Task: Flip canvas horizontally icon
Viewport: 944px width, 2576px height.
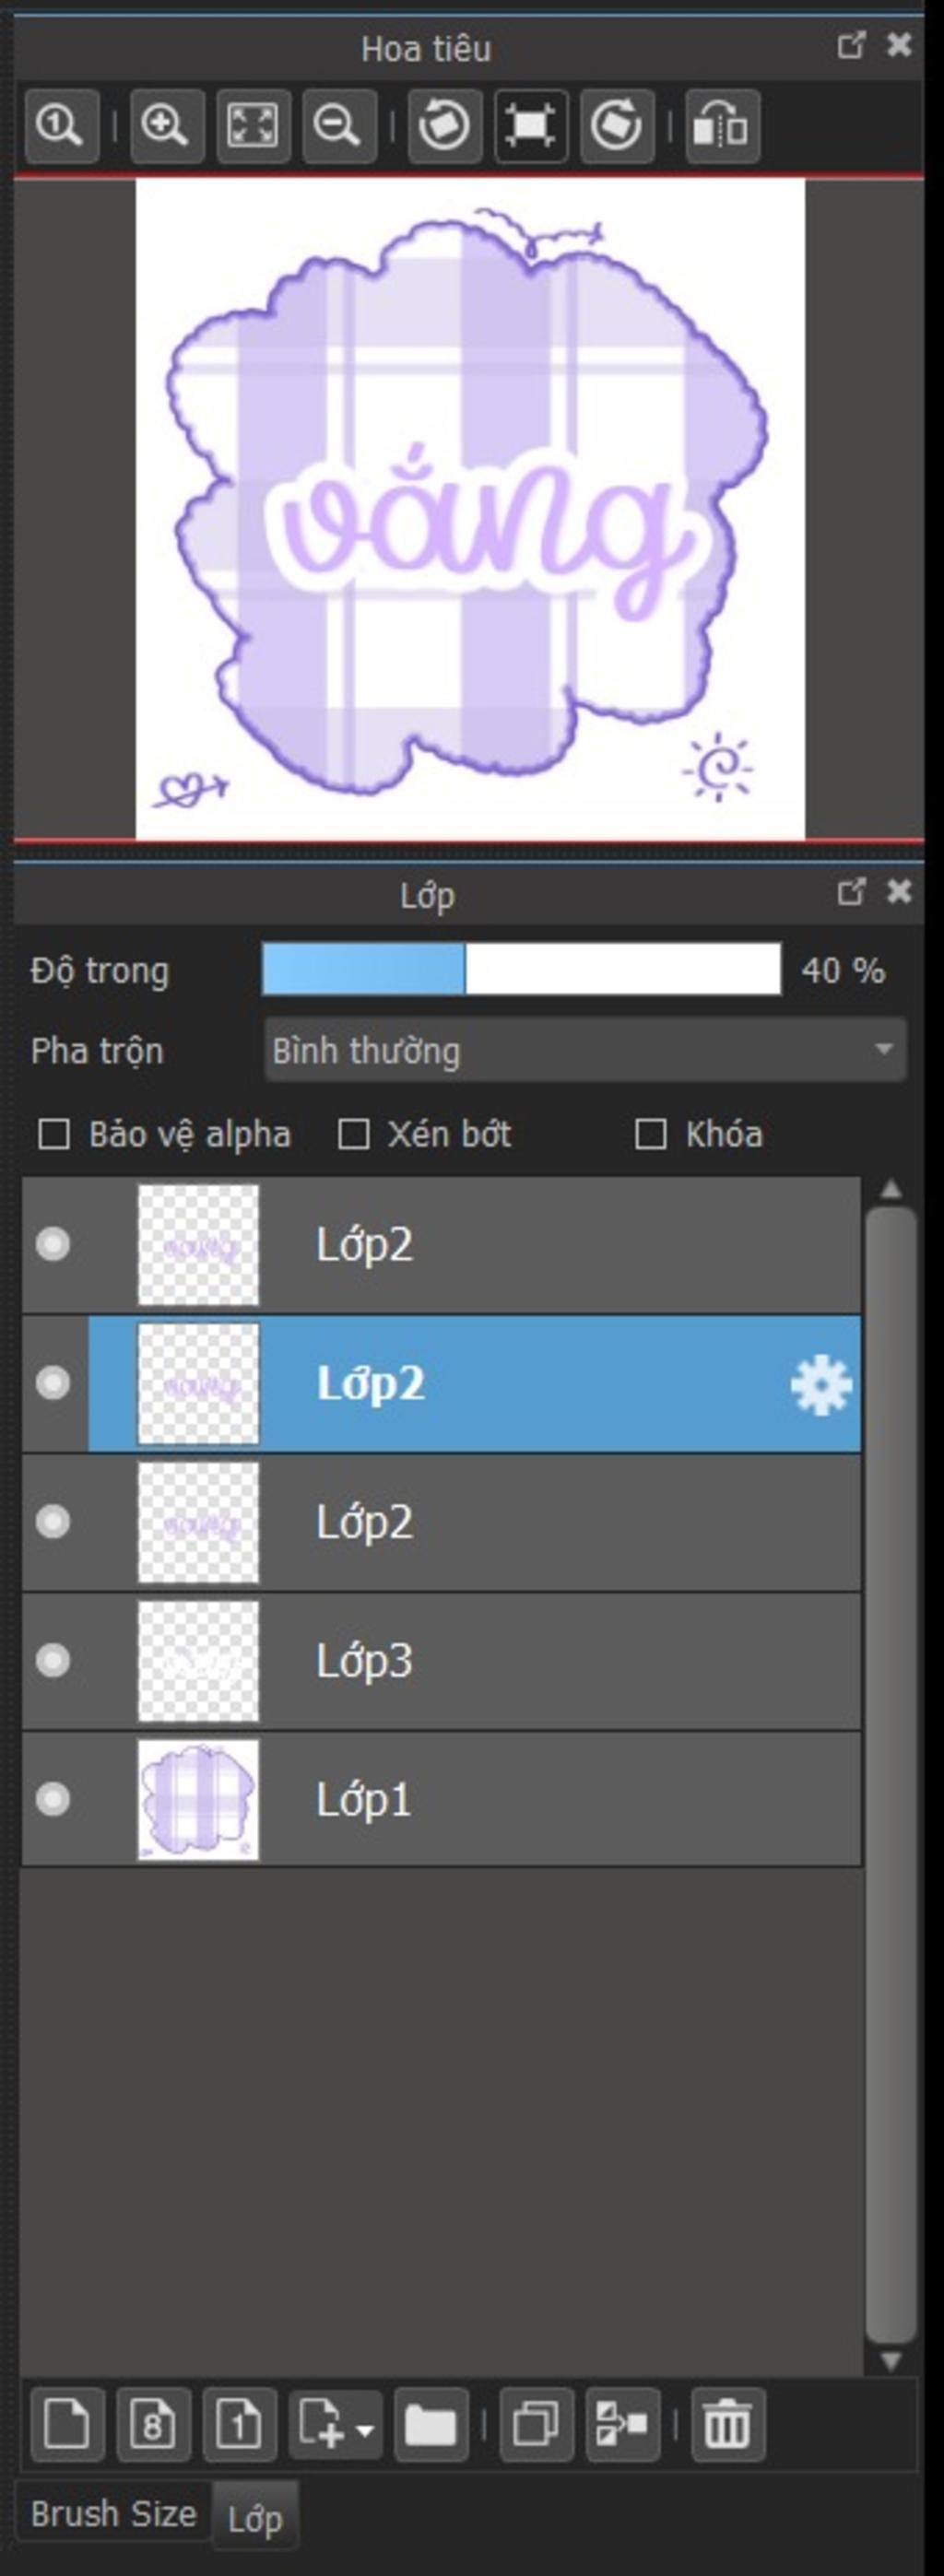Action: (722, 126)
